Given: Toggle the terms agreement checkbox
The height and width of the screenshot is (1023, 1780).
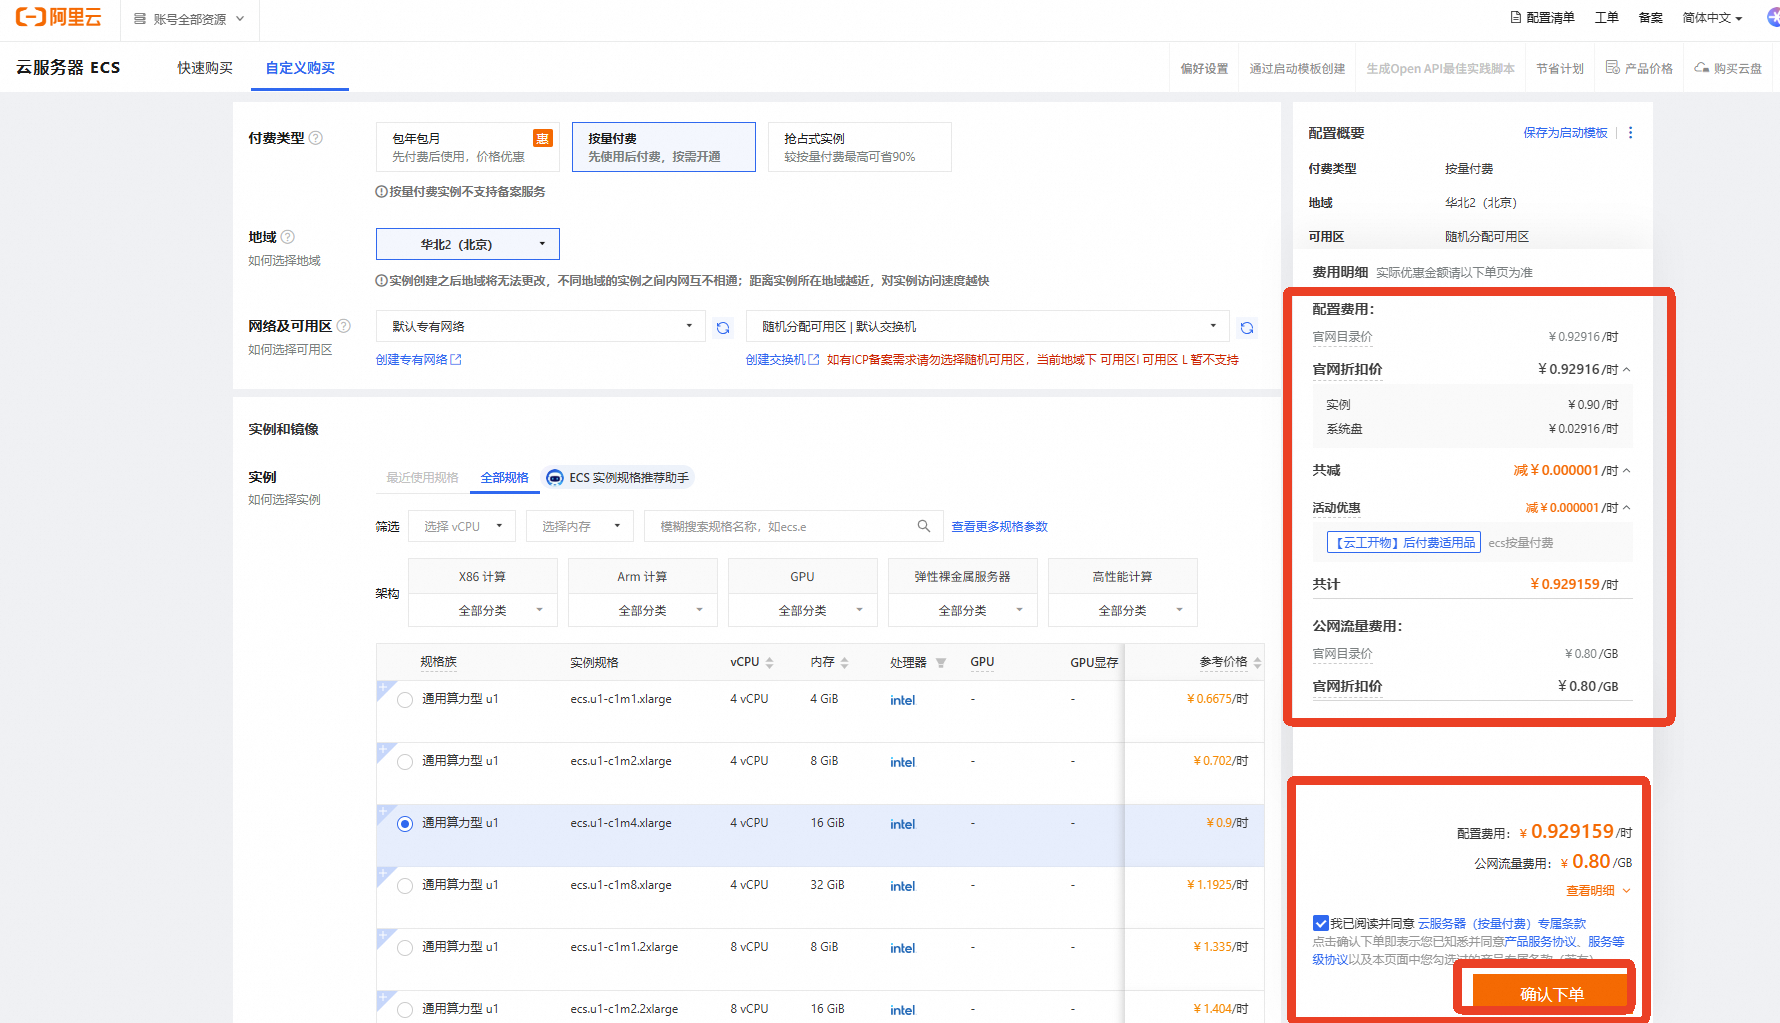Looking at the screenshot, I should click(x=1321, y=923).
